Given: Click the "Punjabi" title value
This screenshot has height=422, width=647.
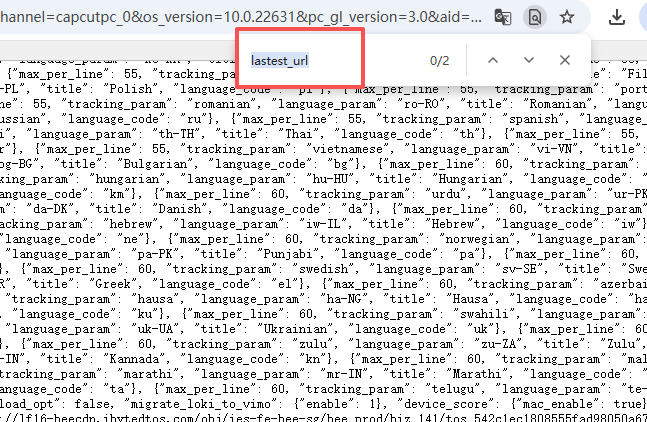Looking at the screenshot, I should point(288,254).
